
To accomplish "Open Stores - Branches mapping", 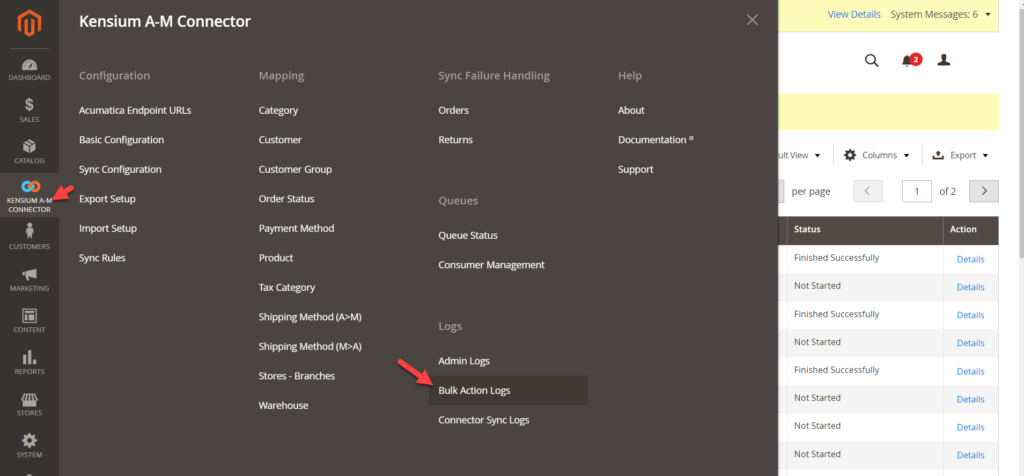I will 296,376.
